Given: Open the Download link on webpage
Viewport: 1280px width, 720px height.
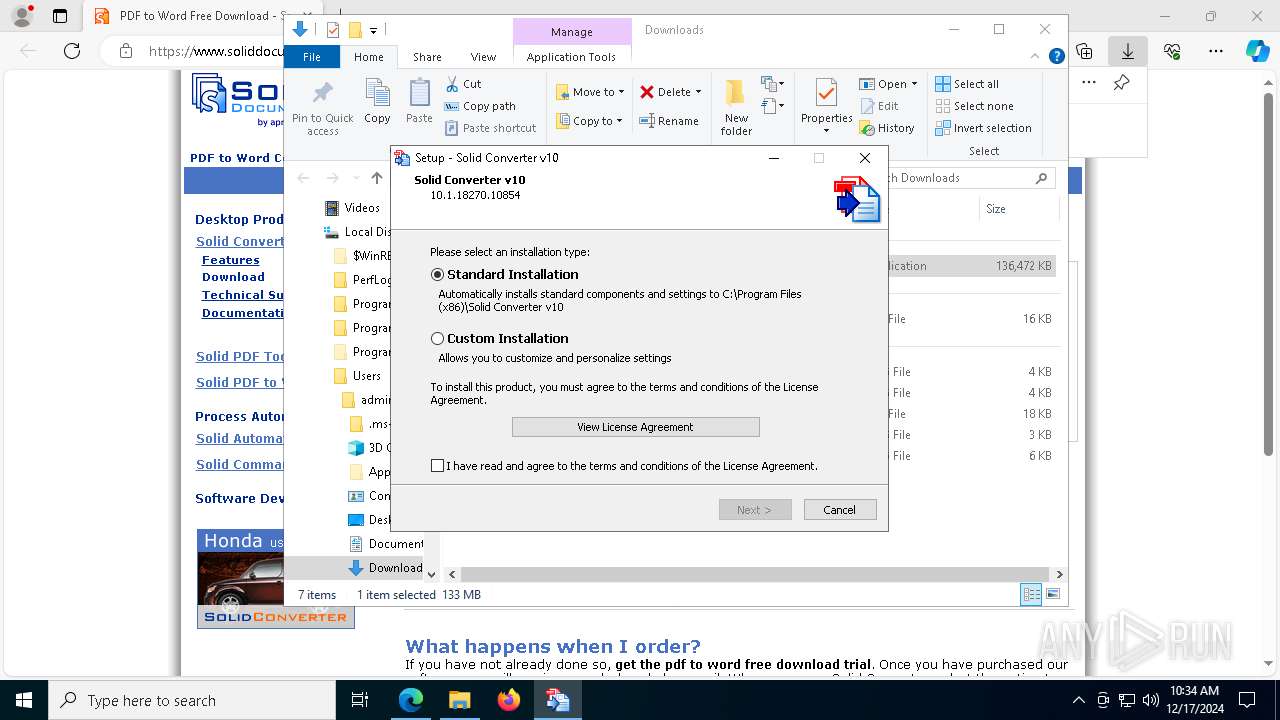Looking at the screenshot, I should tap(233, 277).
